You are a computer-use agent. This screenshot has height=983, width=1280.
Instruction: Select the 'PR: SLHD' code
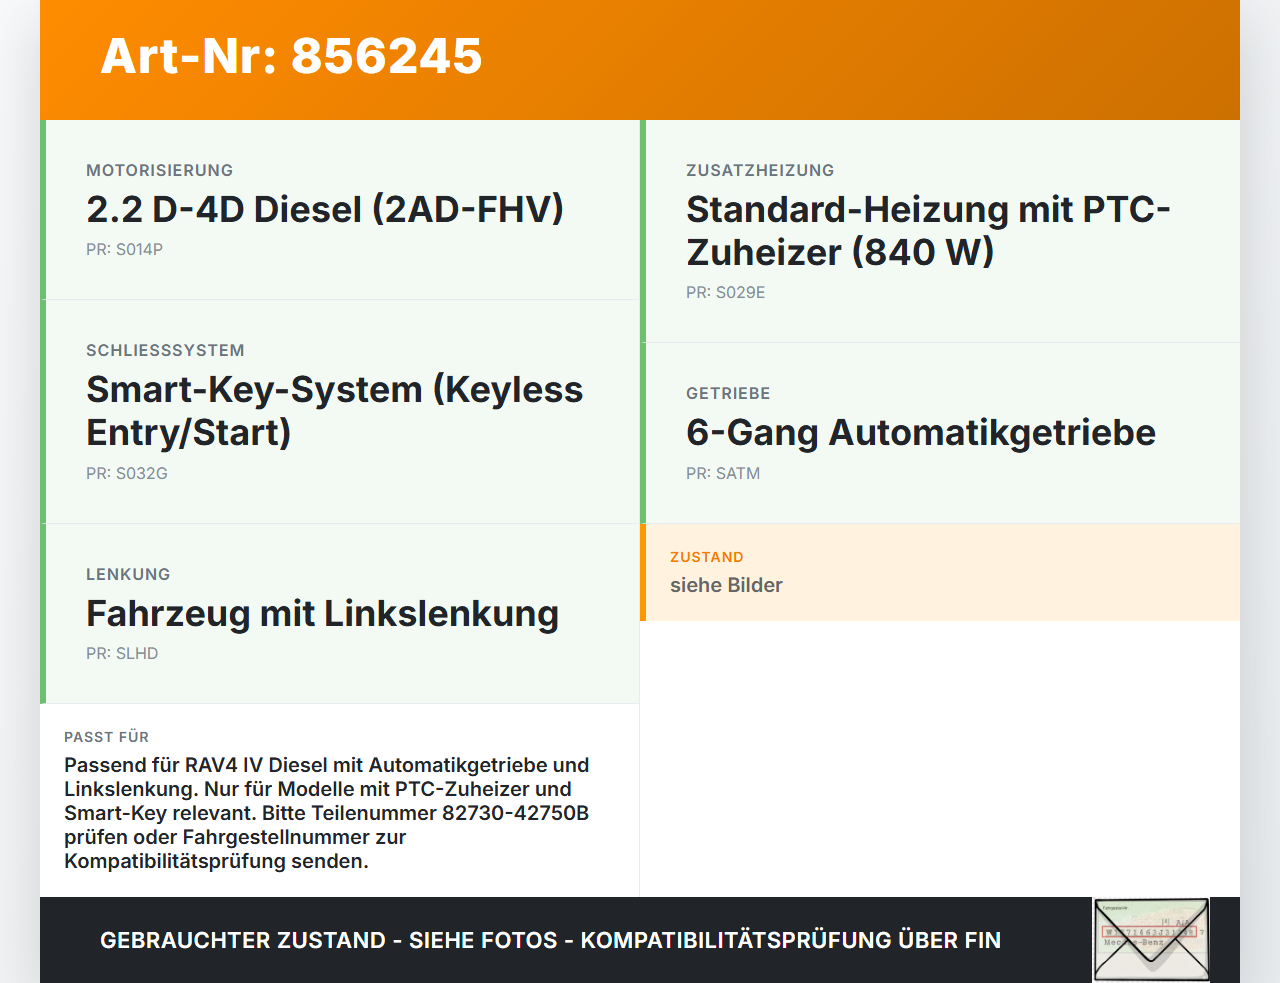(x=122, y=654)
